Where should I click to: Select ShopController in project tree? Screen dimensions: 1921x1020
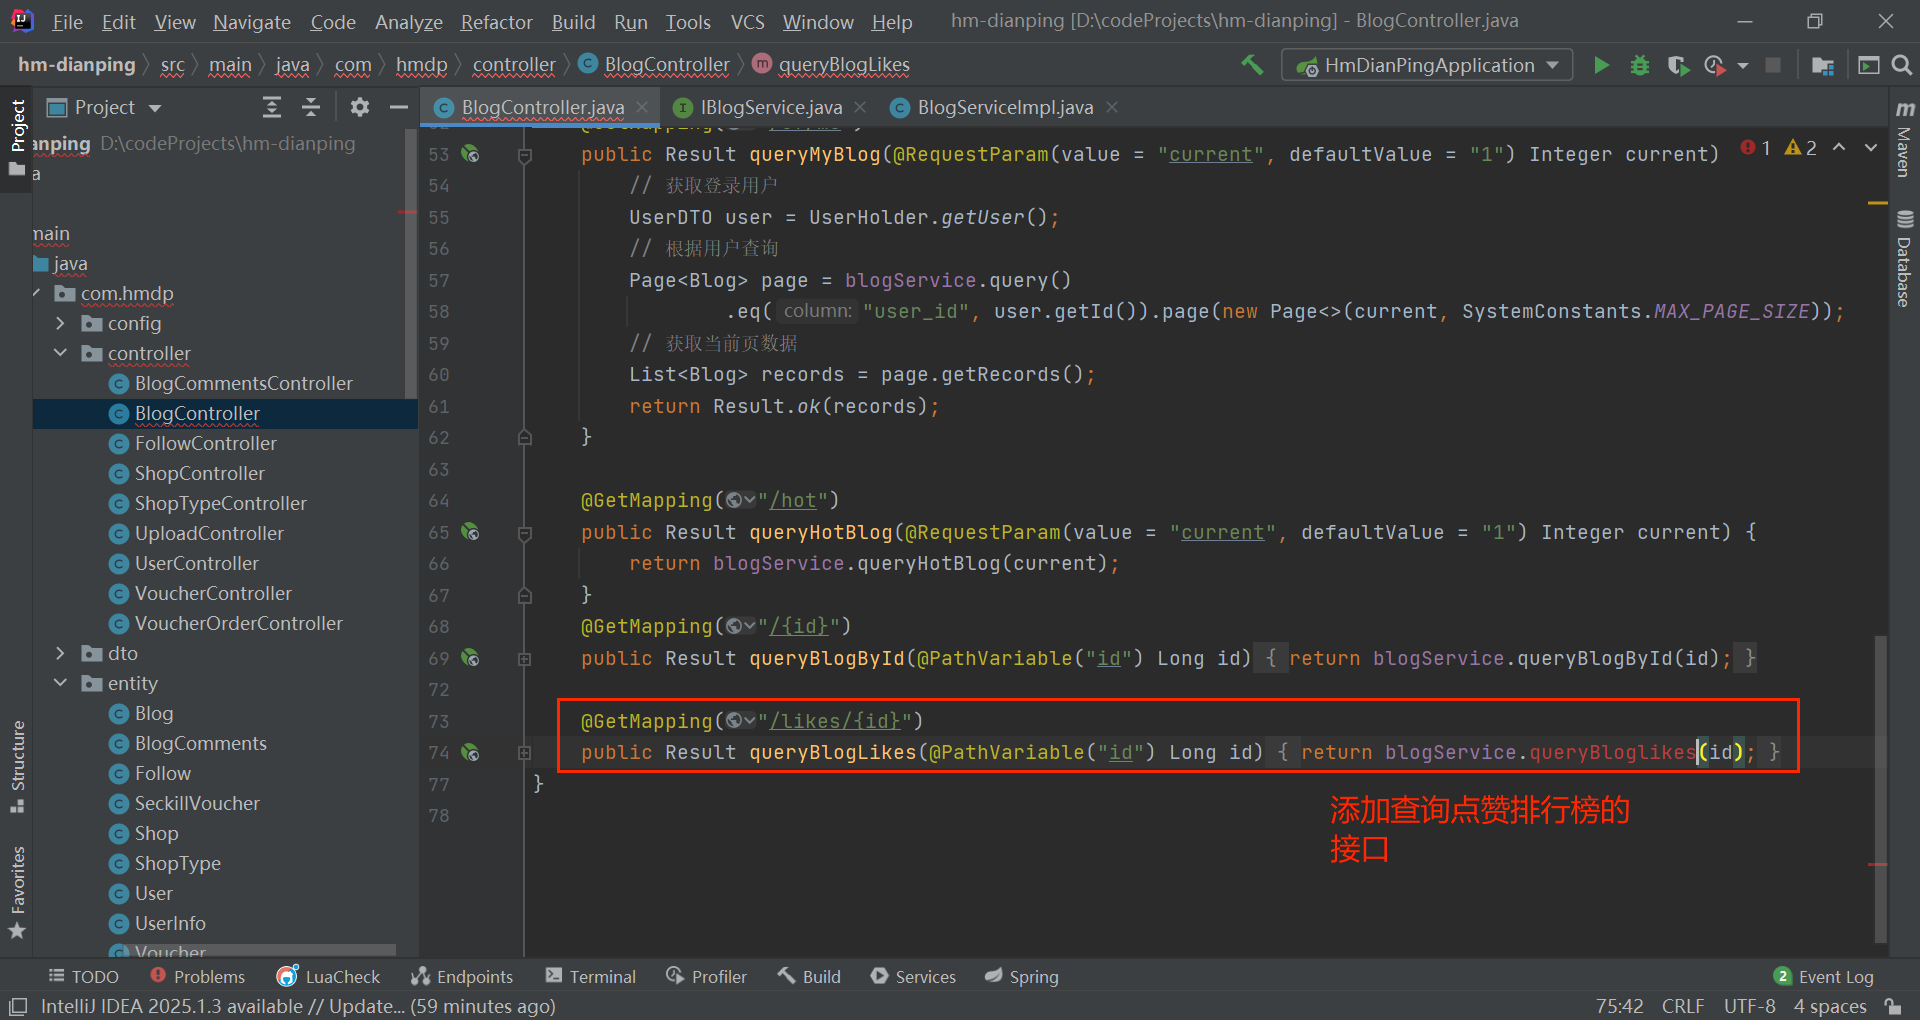[x=200, y=473]
